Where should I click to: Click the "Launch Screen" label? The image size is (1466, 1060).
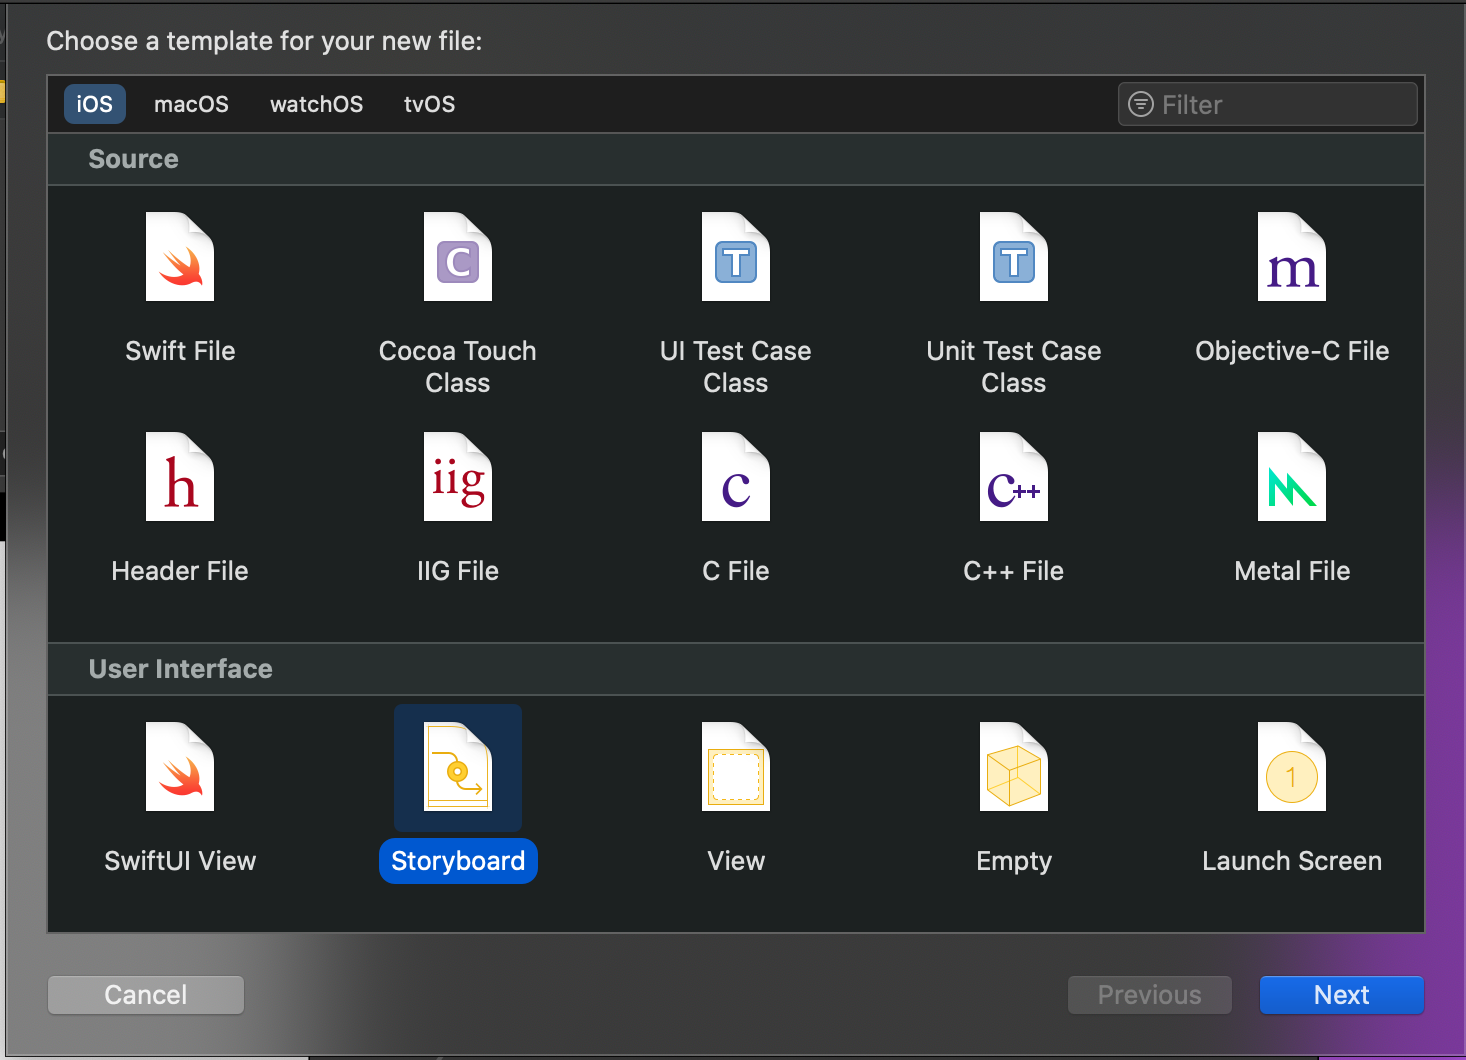(1292, 861)
